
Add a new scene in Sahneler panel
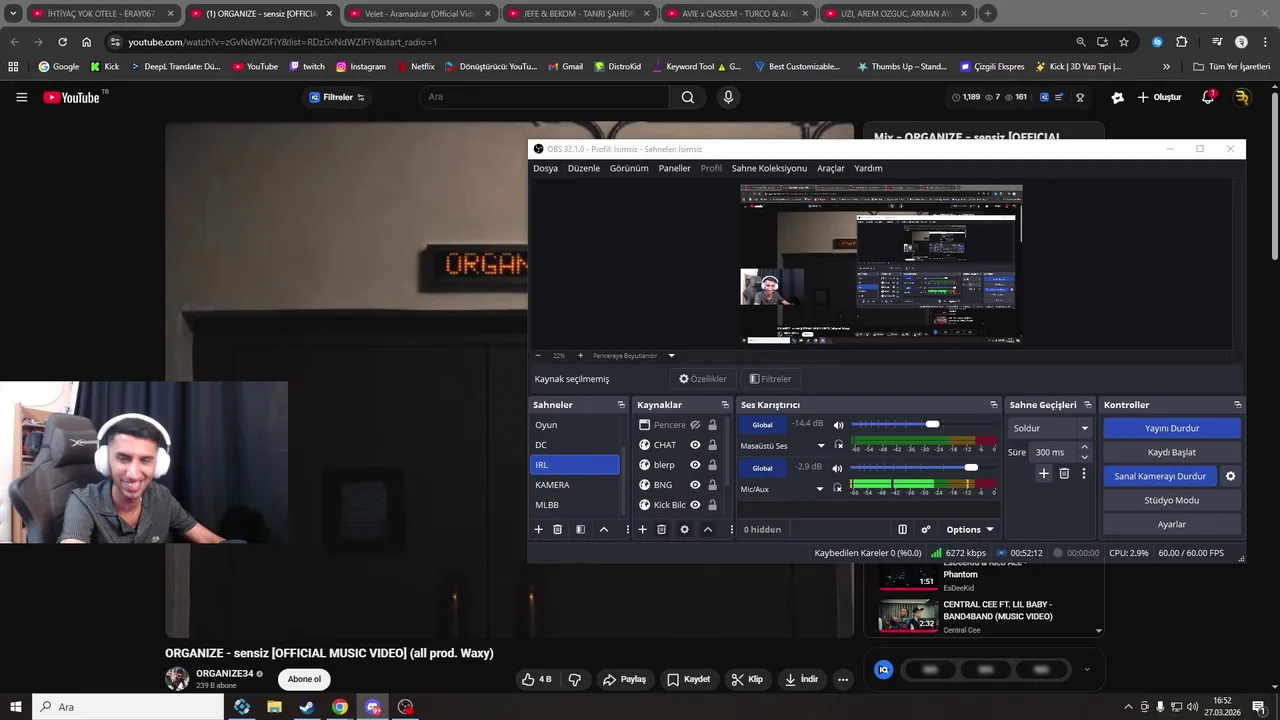point(538,529)
